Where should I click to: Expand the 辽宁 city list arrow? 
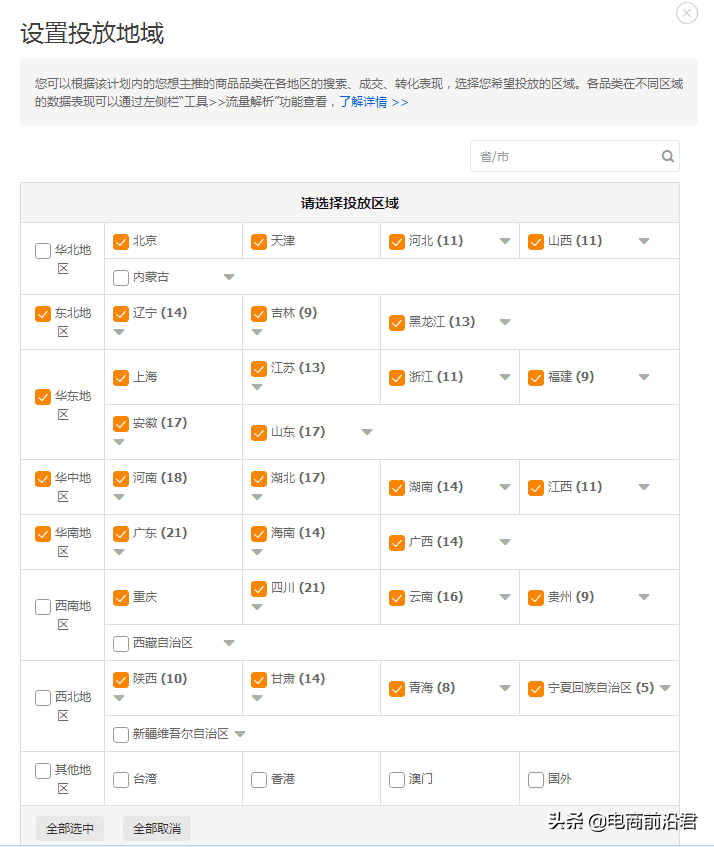[119, 332]
